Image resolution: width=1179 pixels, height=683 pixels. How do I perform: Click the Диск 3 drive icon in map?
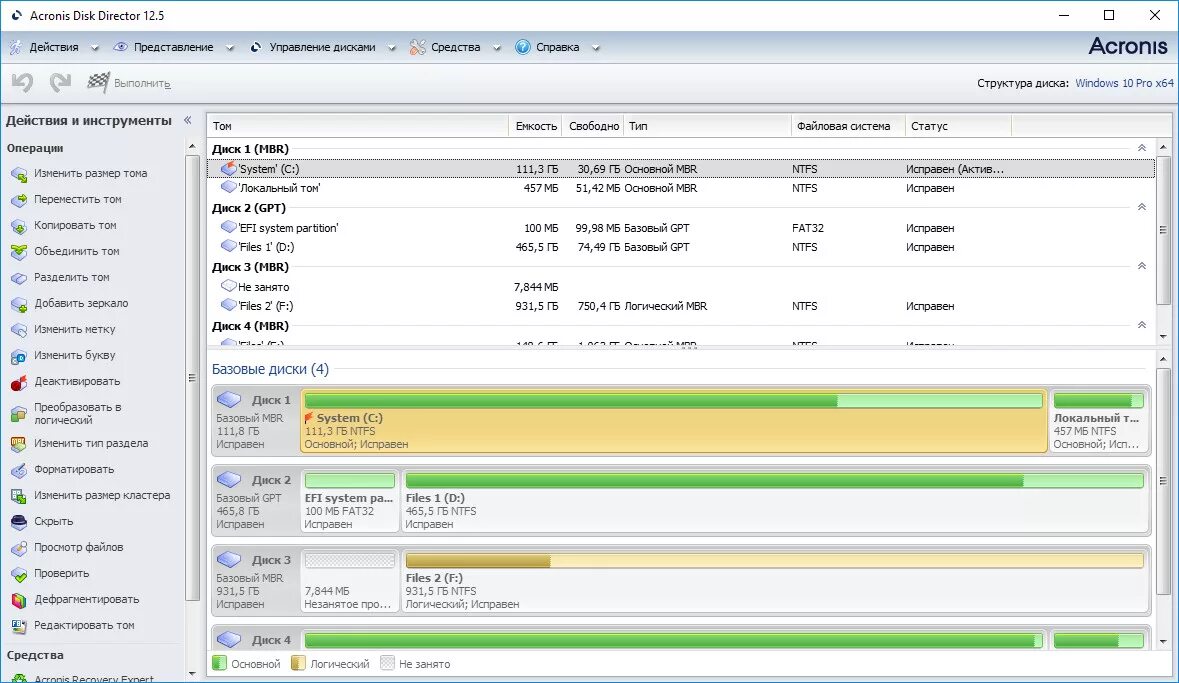229,559
